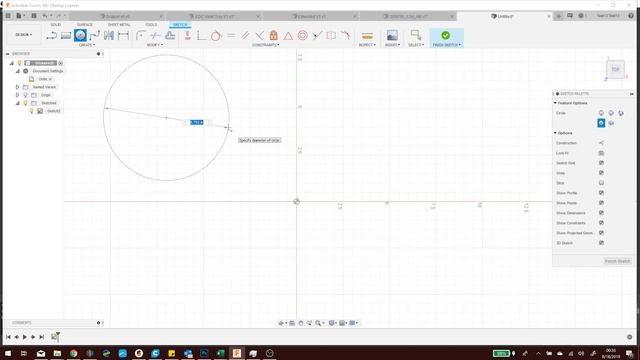This screenshot has height=360, width=640.
Task: Select the Rectangle sketch tool
Action: click(66, 36)
